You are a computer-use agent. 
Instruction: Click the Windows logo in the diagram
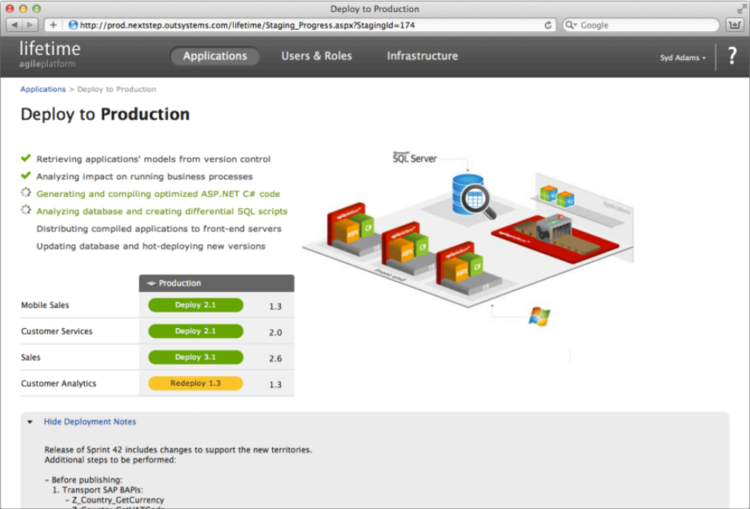click(x=539, y=316)
